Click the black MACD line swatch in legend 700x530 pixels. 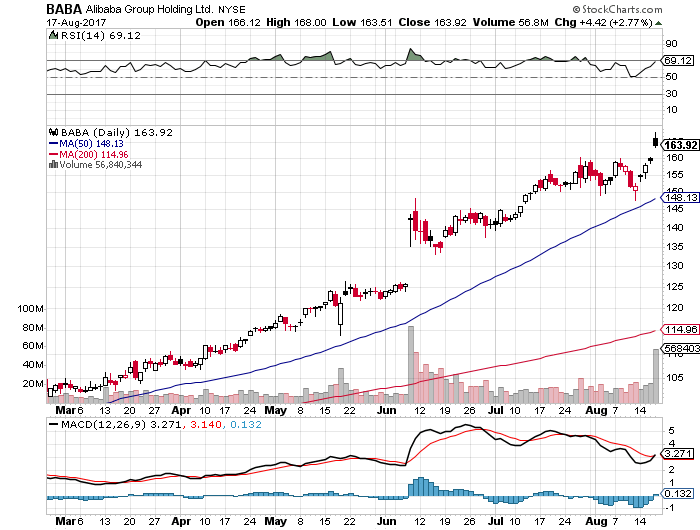[53, 425]
